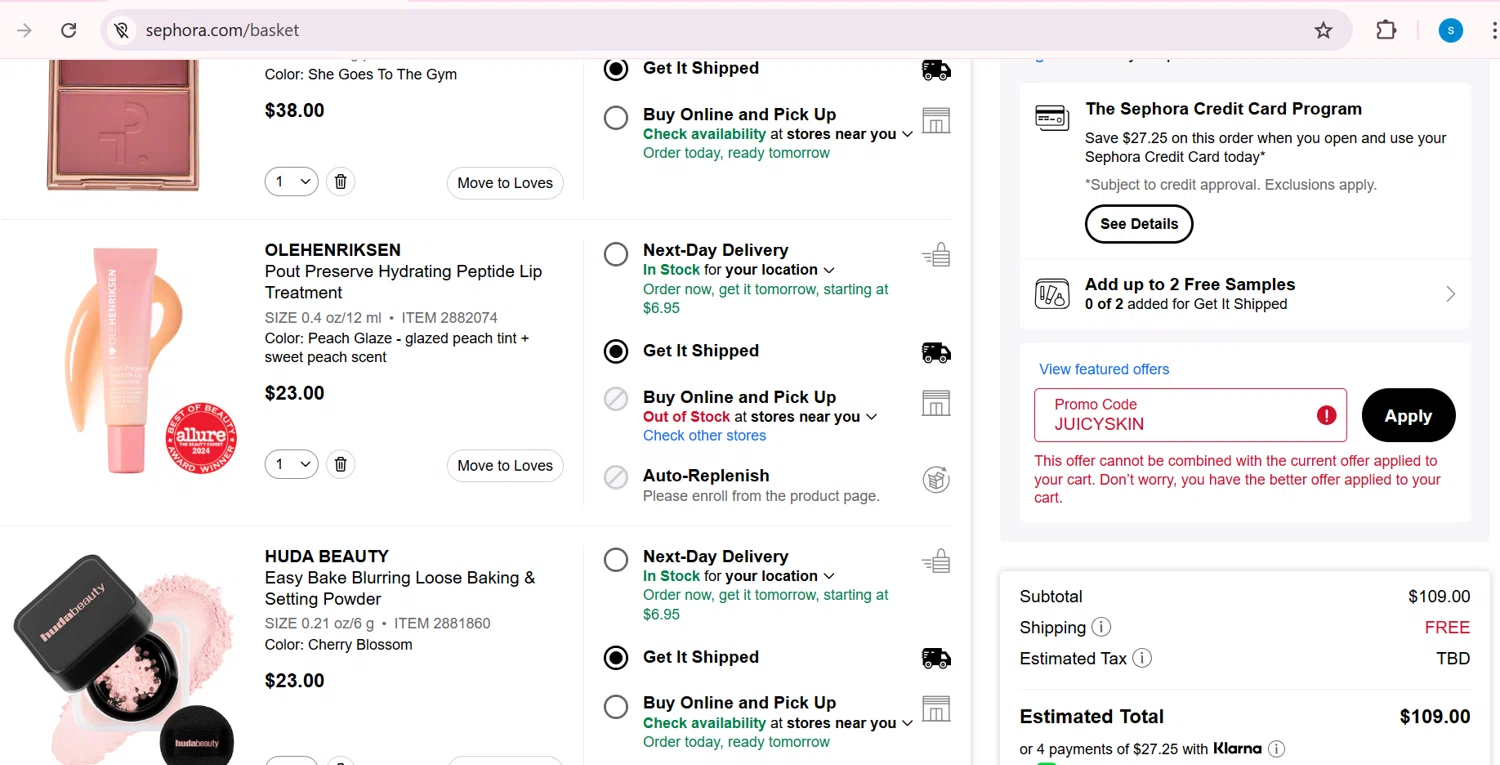Click the store icon for the OLEHENRIKSEN pick up
Image resolution: width=1500 pixels, height=765 pixels.
coord(936,403)
